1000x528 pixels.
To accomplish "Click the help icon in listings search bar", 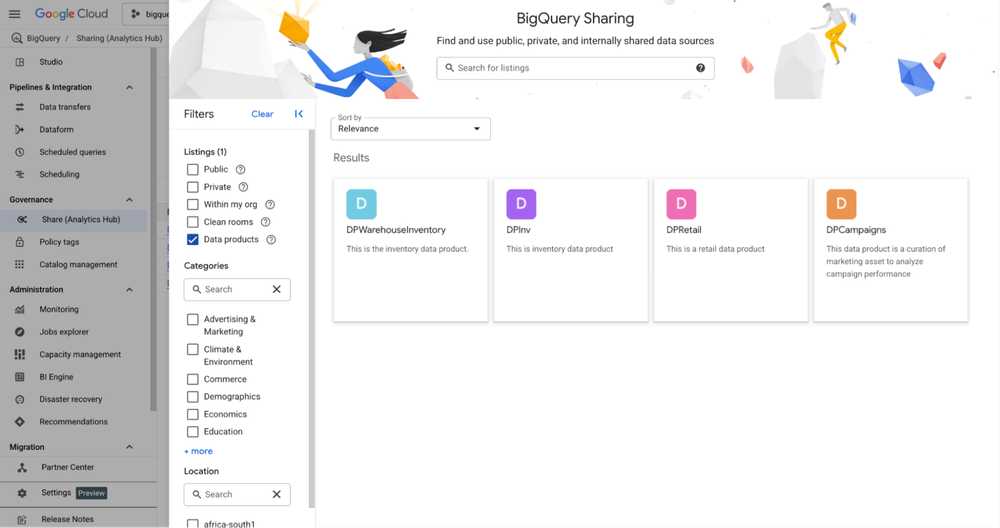I will pyautogui.click(x=700, y=68).
